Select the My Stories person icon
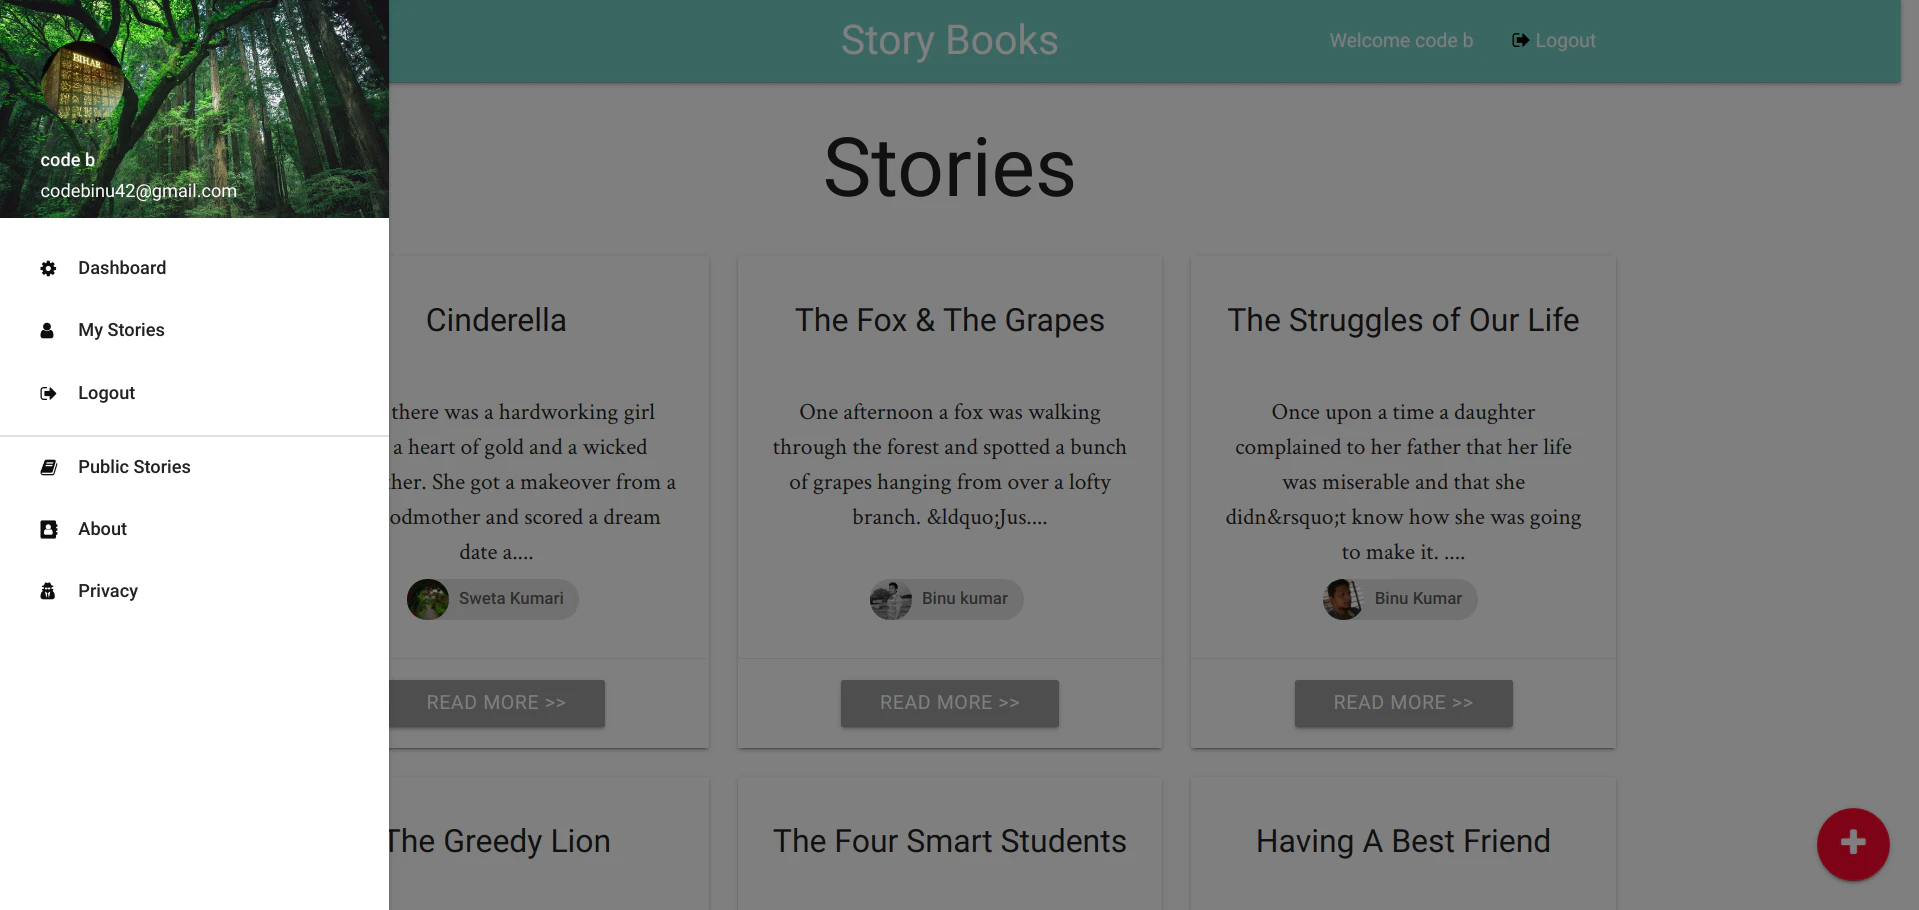1919x910 pixels. click(x=47, y=330)
